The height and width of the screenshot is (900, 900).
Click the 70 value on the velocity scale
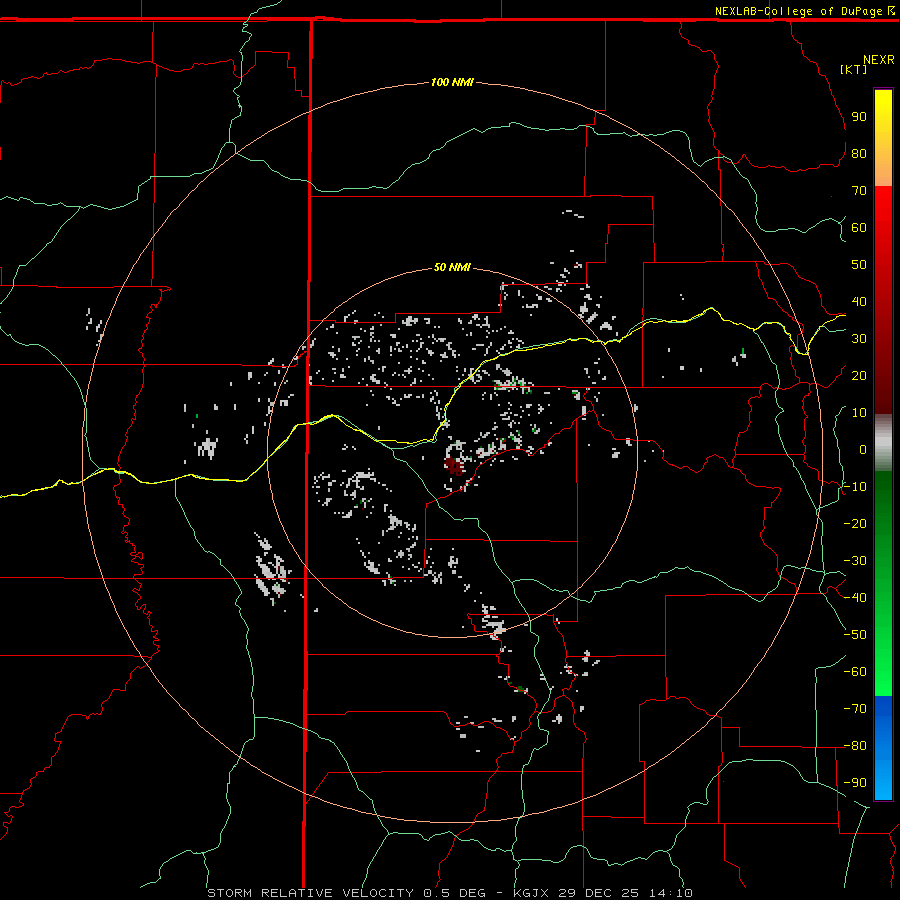tap(859, 191)
